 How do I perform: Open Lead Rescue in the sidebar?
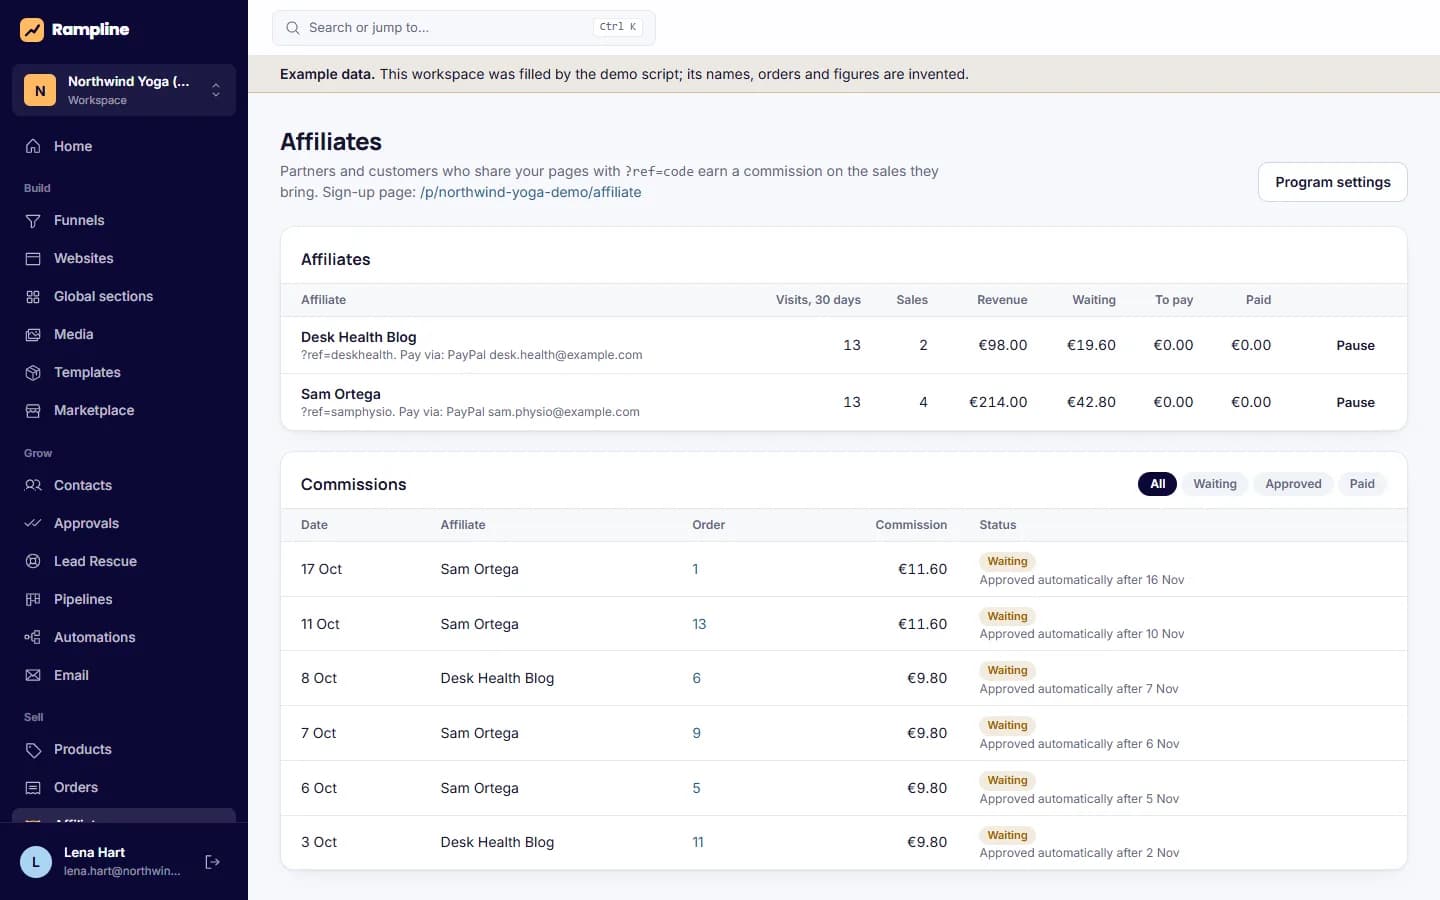click(x=124, y=561)
